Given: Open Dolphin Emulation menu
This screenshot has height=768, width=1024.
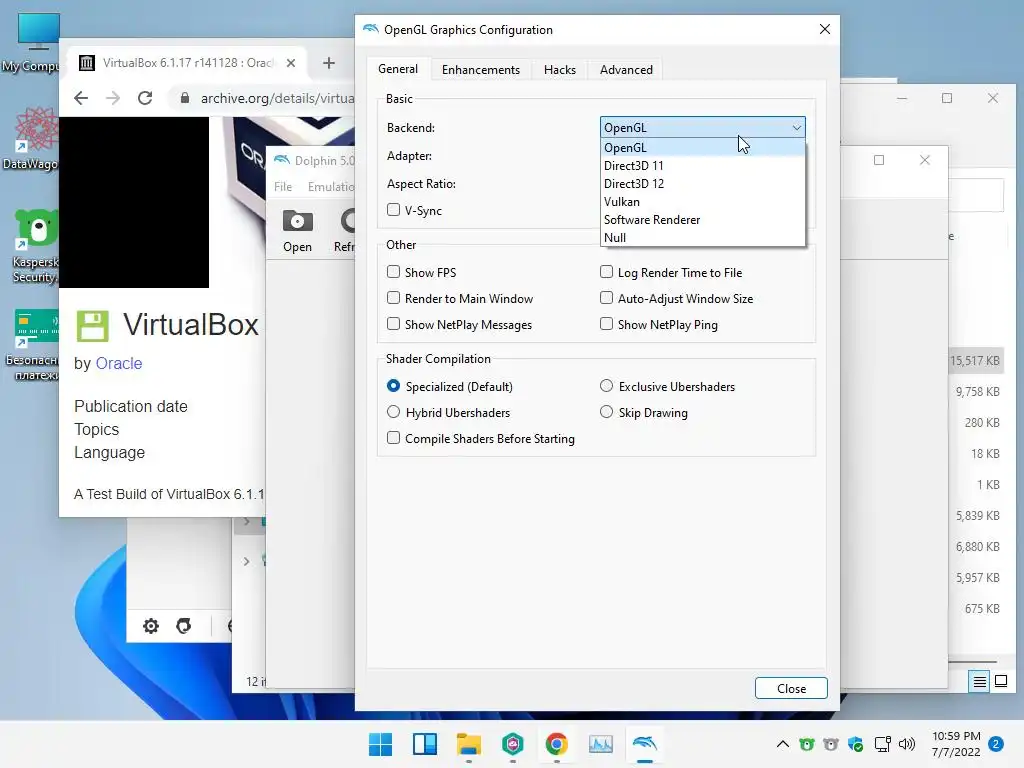Looking at the screenshot, I should coord(330,187).
